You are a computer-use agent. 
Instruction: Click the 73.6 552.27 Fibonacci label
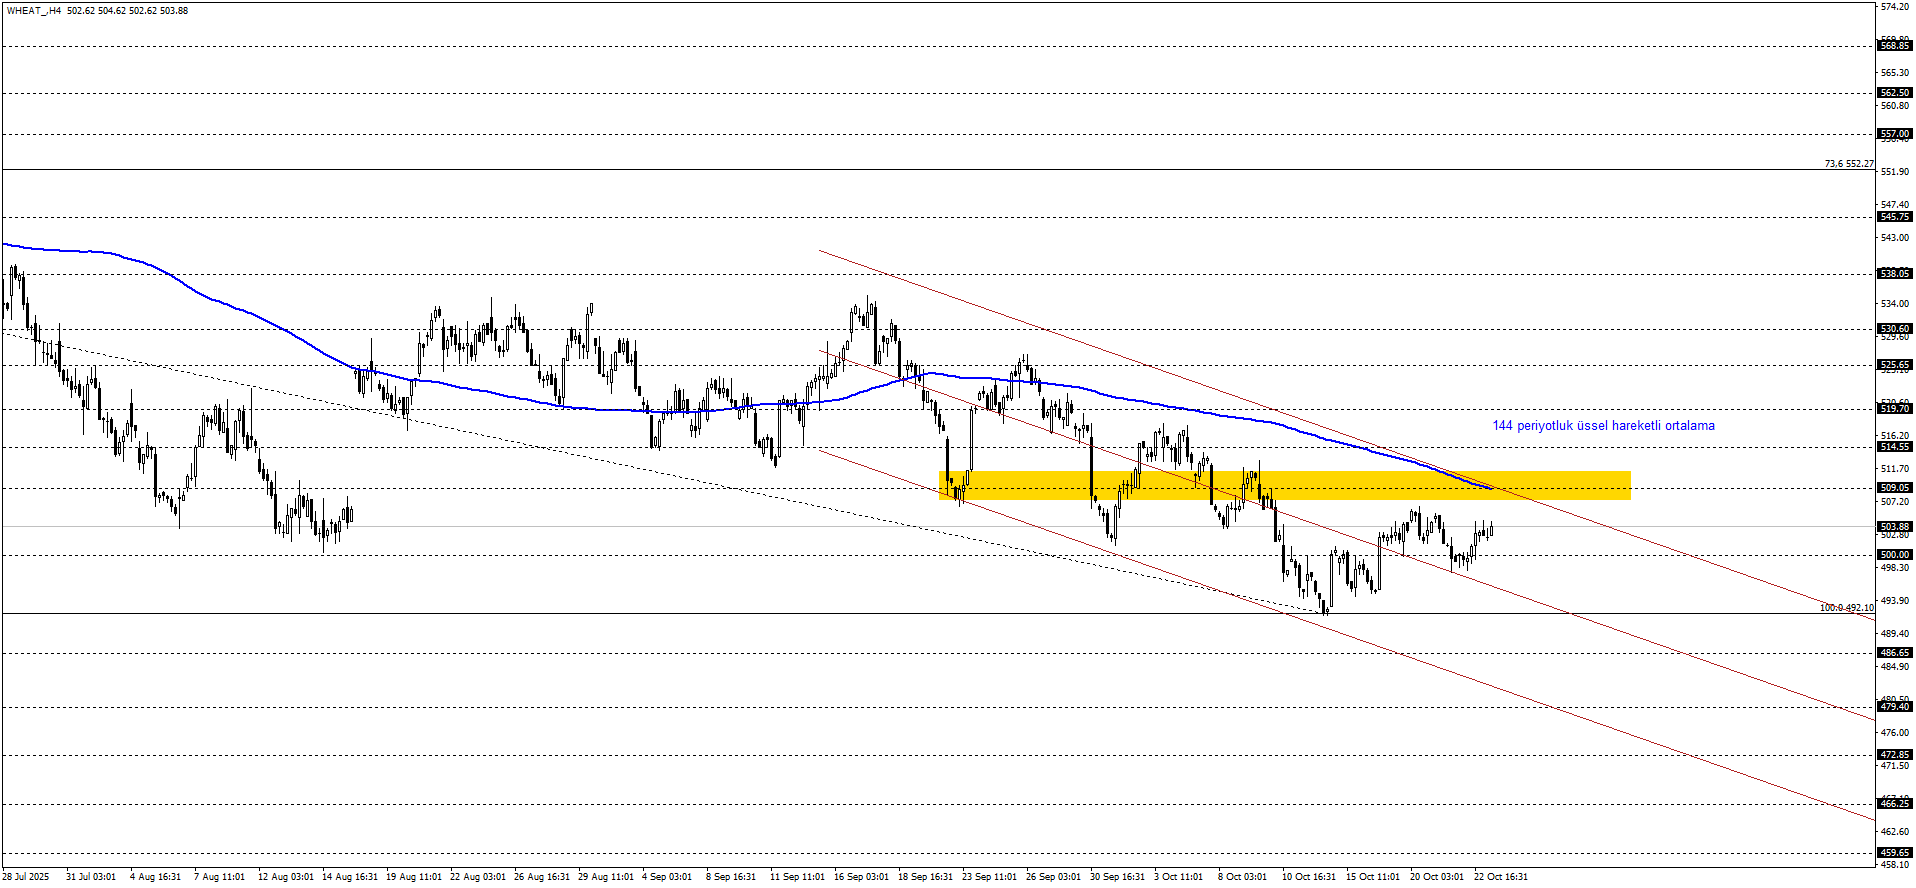click(x=1848, y=164)
